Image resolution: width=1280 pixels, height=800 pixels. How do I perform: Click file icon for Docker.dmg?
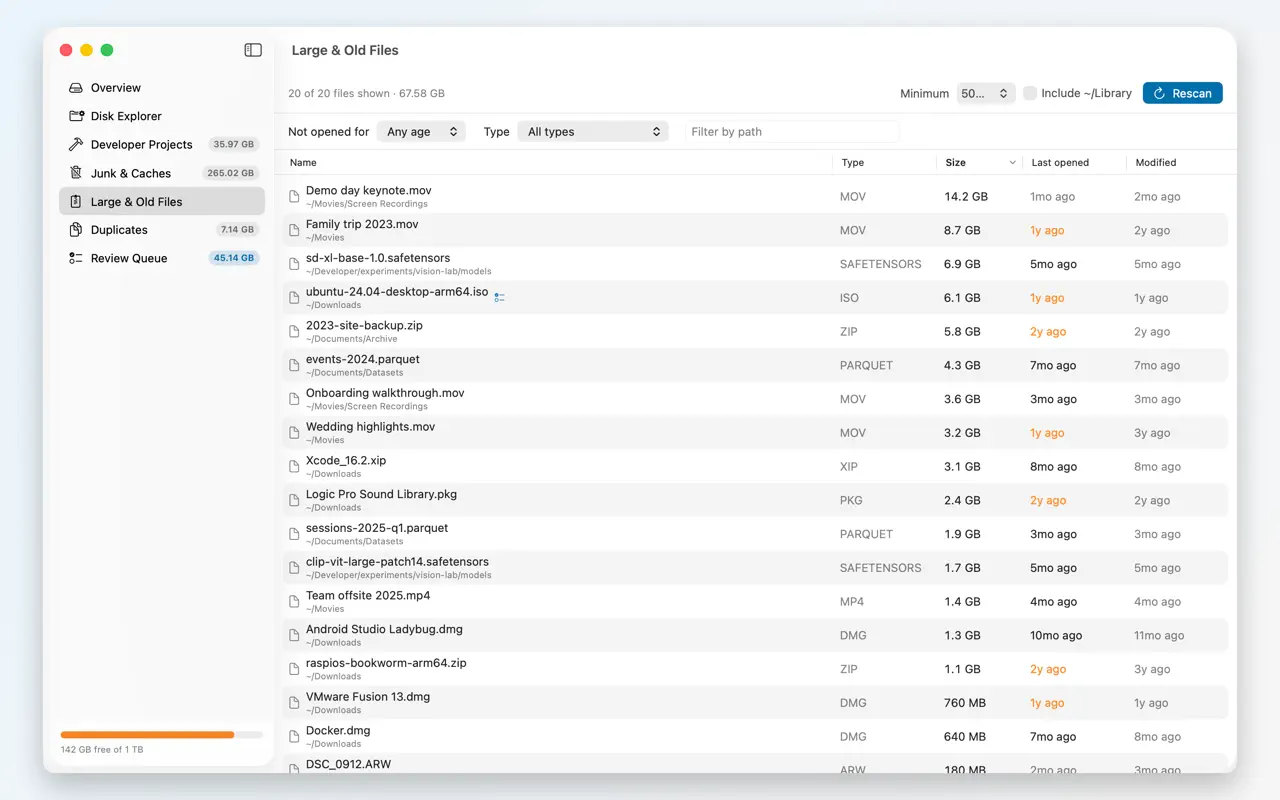(294, 736)
